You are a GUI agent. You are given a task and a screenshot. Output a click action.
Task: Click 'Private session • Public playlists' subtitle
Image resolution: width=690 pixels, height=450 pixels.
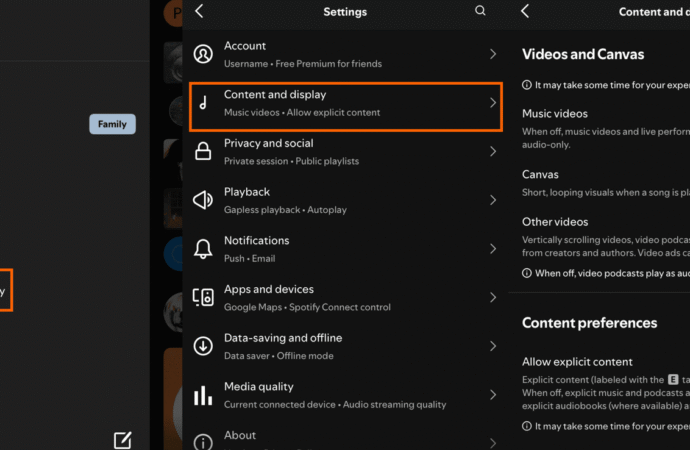tap(291, 161)
